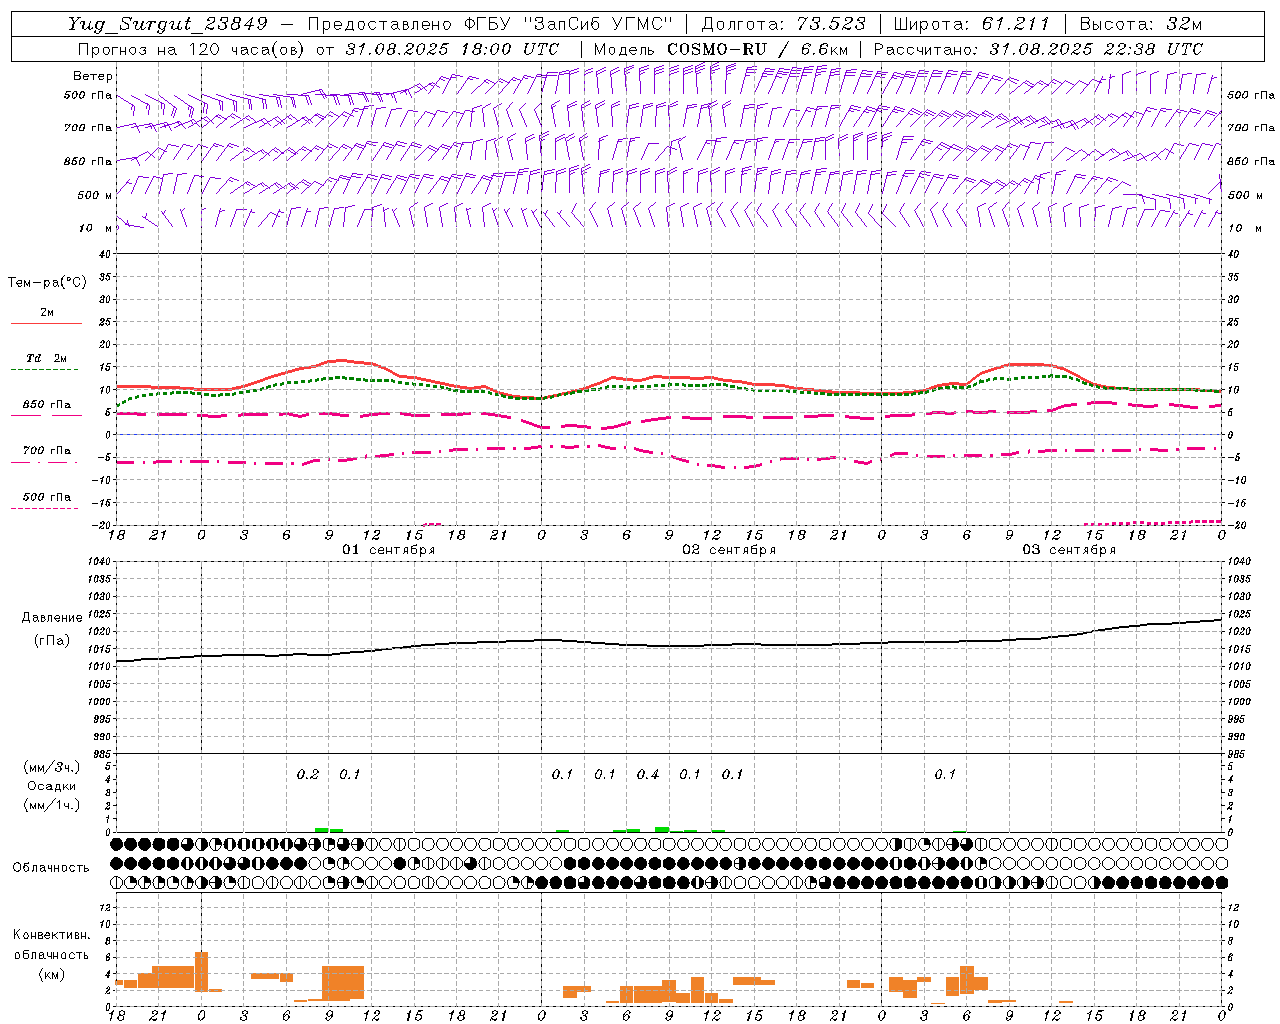Select the Тем-ра(°C) axis title
Screen dimensions: 1280x1024
(47, 283)
